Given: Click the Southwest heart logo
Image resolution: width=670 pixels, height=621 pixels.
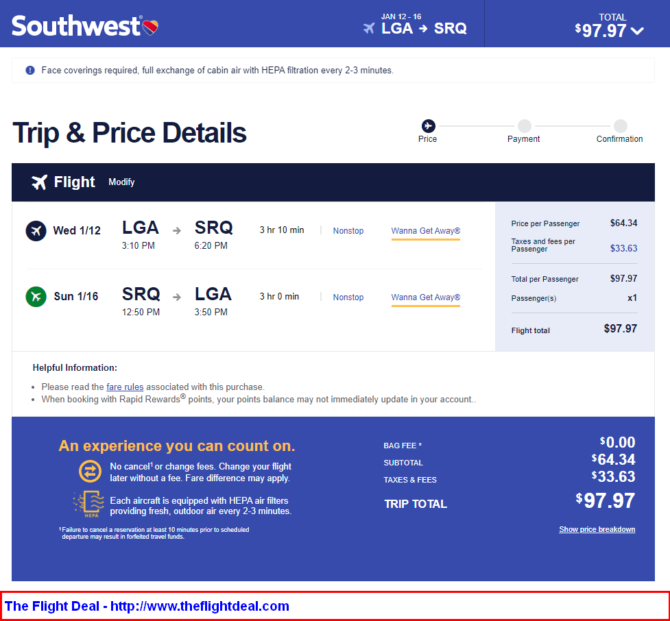Looking at the screenshot, I should 150,27.
